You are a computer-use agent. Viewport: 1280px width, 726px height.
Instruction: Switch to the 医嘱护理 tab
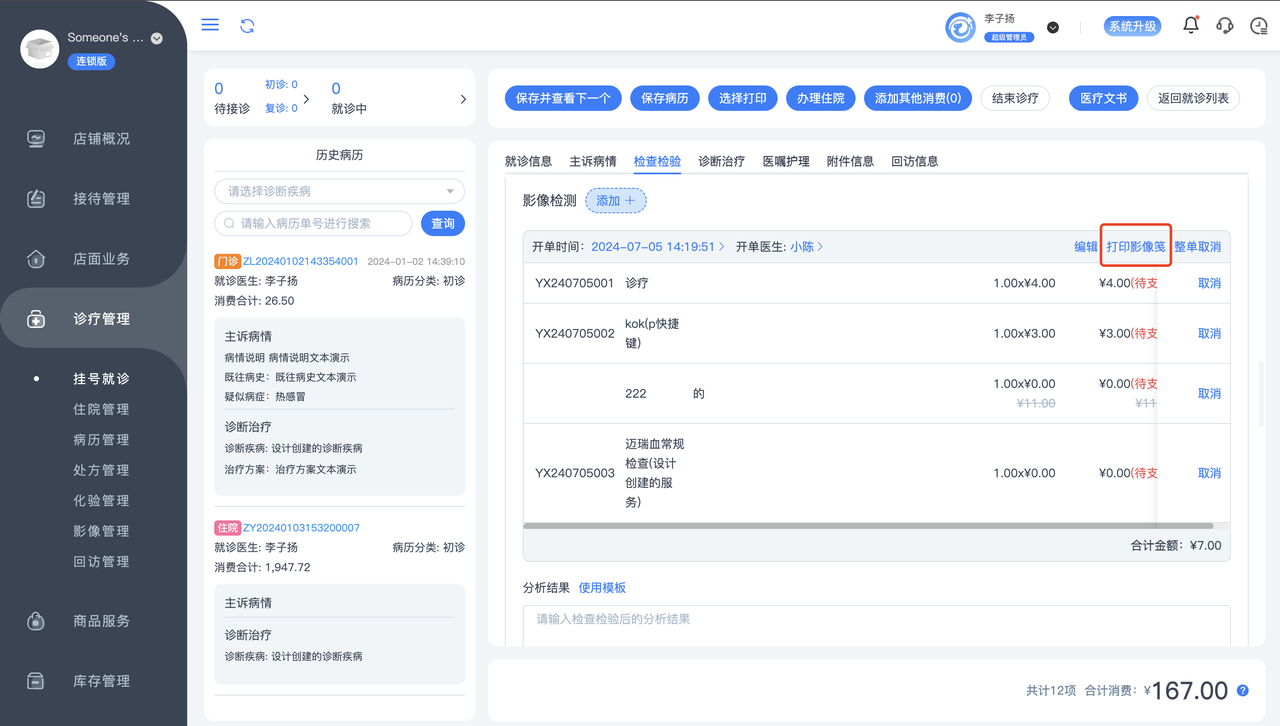(785, 161)
